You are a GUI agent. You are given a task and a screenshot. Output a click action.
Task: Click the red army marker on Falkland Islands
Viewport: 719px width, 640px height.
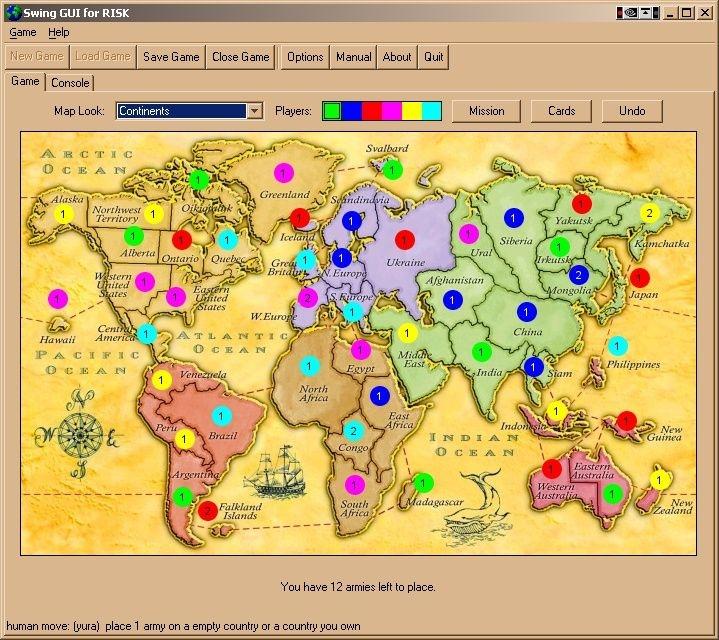coord(207,511)
